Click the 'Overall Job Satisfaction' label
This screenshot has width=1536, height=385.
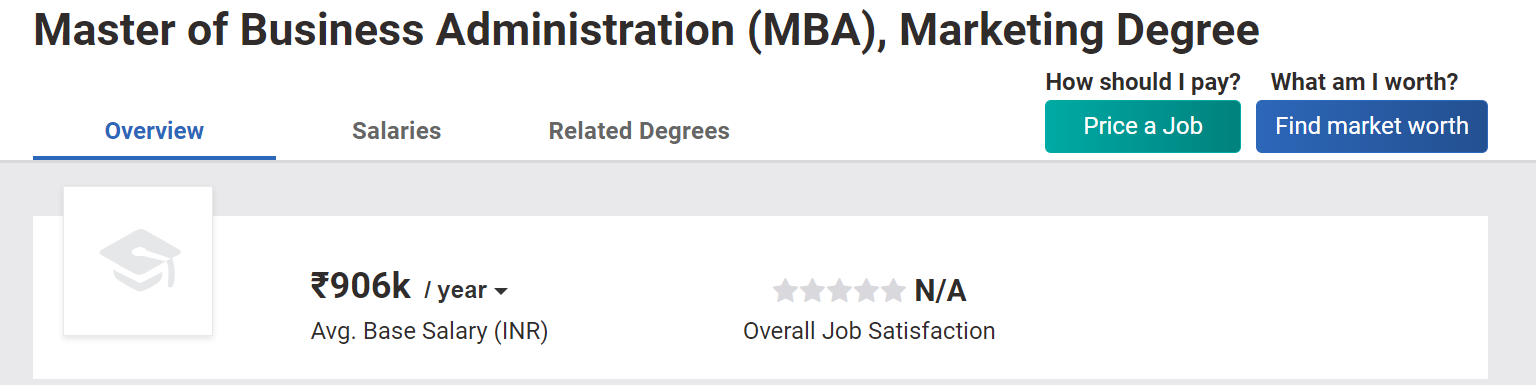pos(869,331)
